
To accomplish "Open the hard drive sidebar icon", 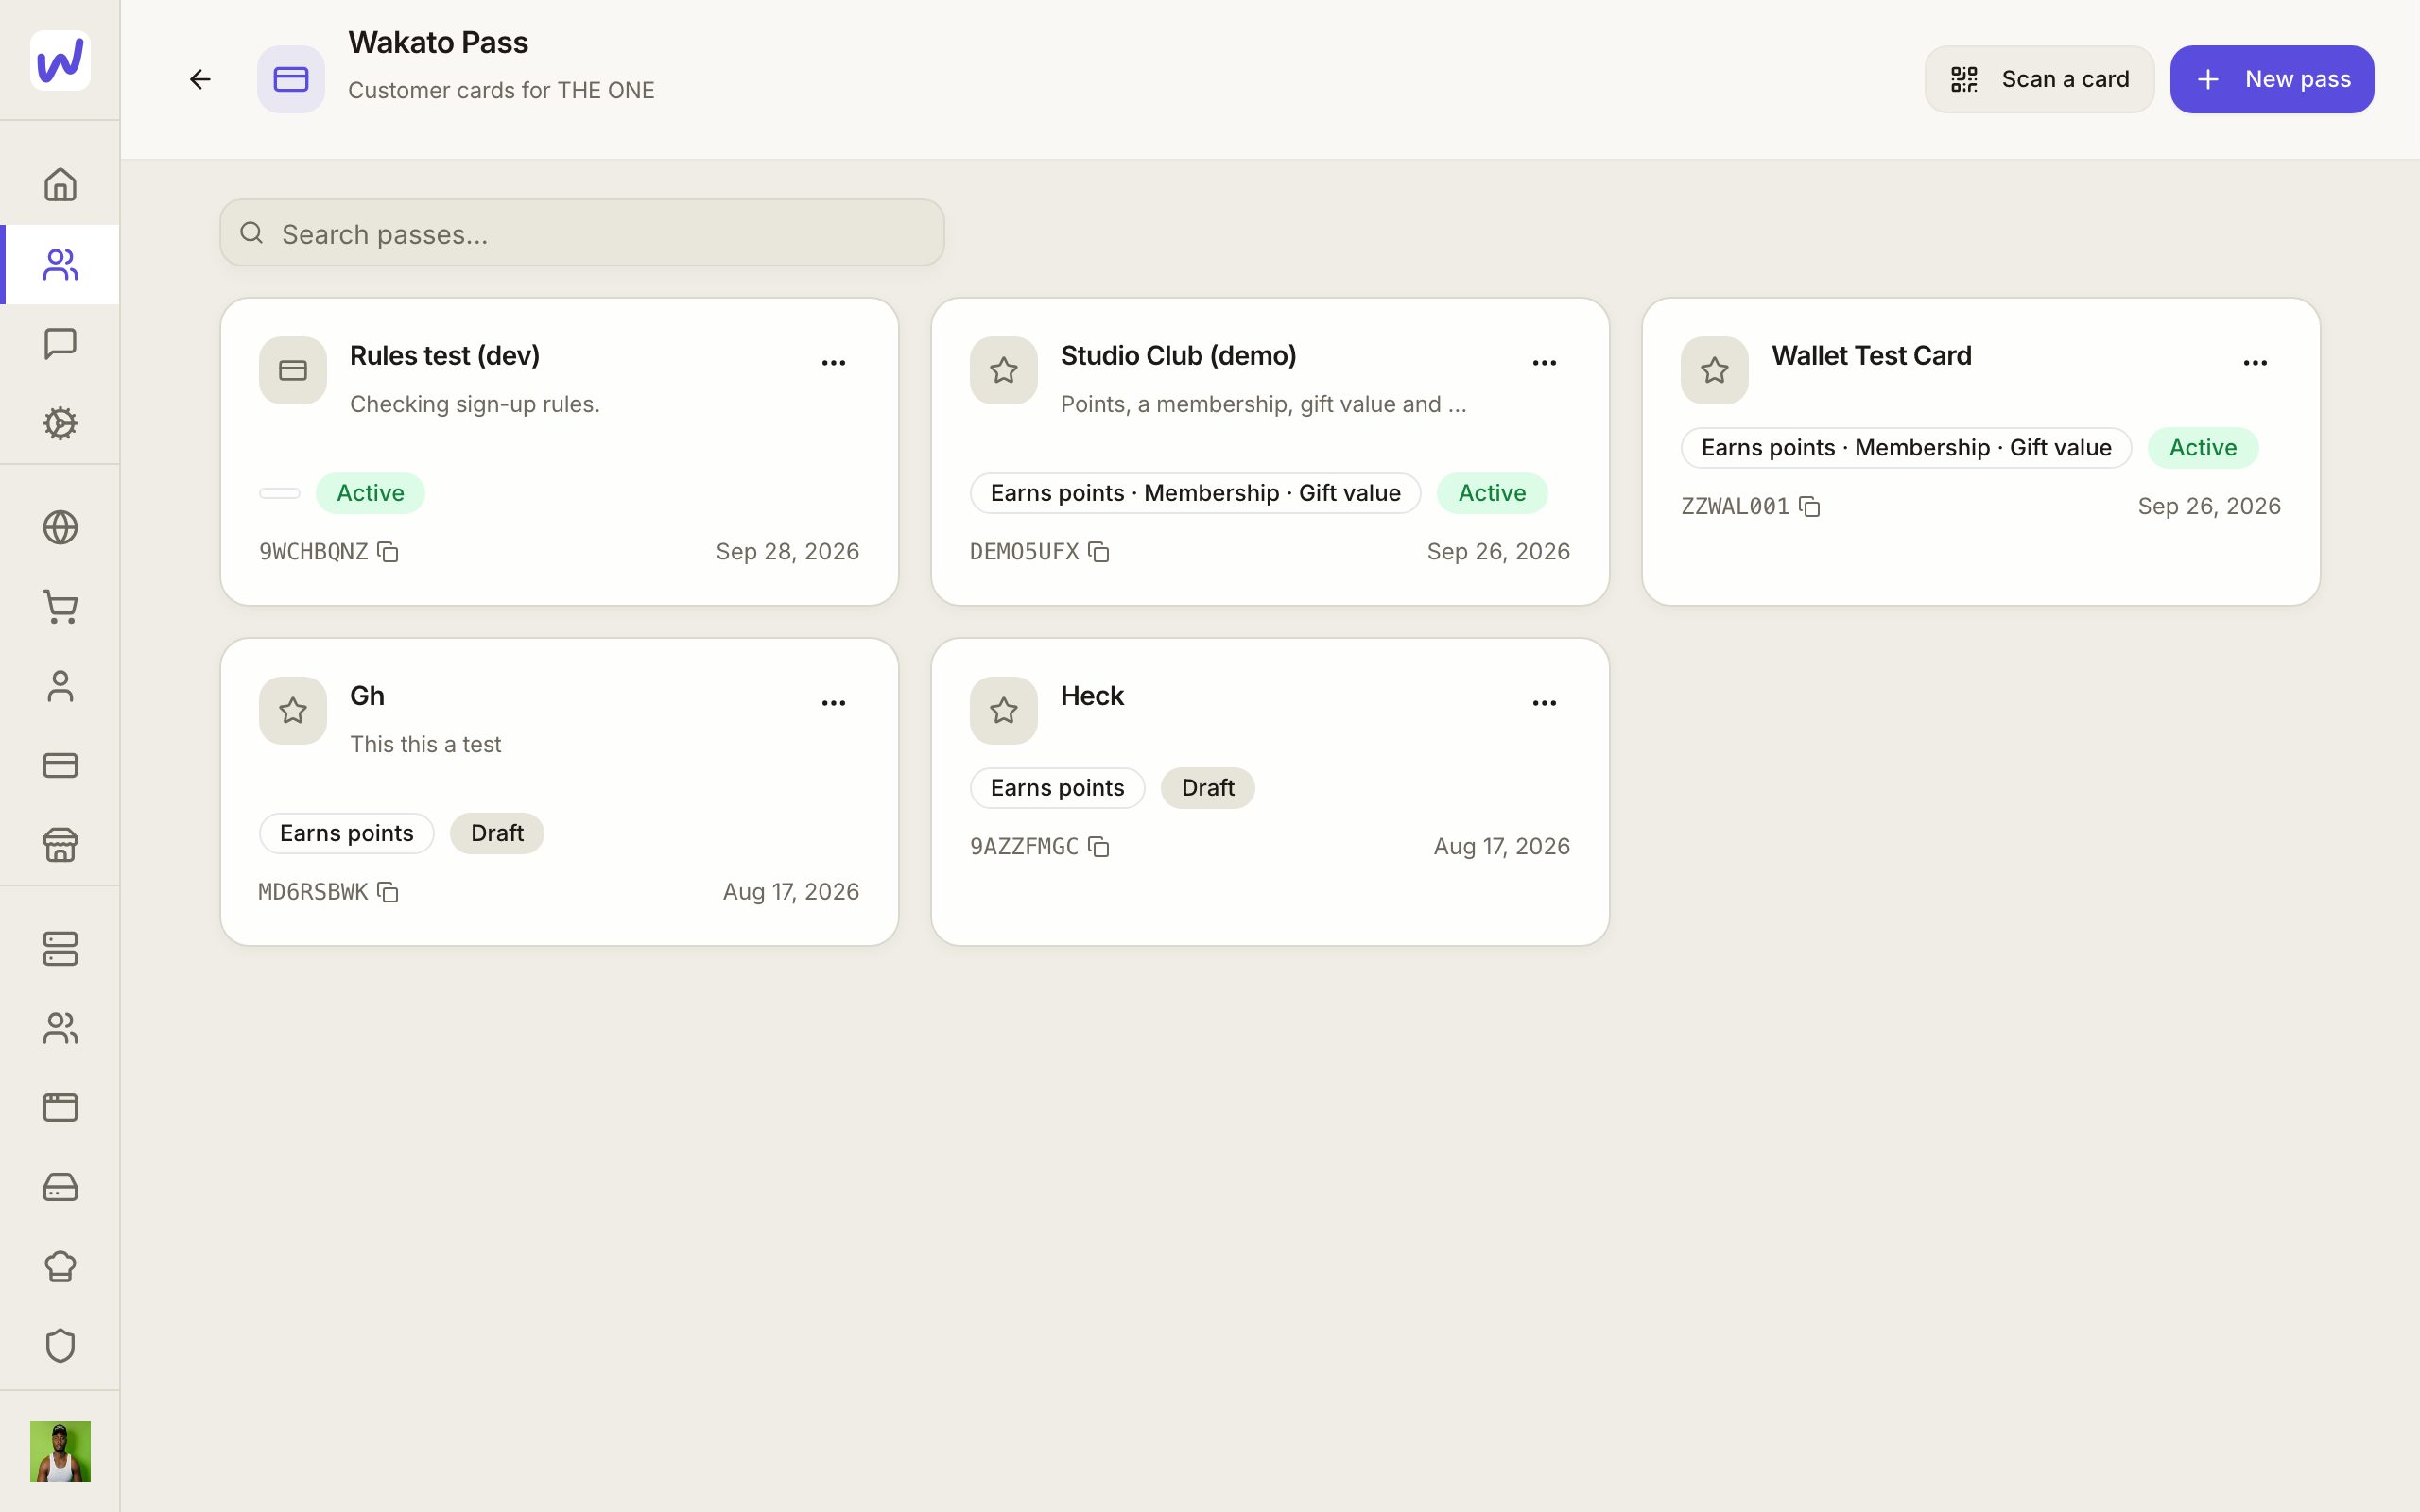I will click(60, 1187).
